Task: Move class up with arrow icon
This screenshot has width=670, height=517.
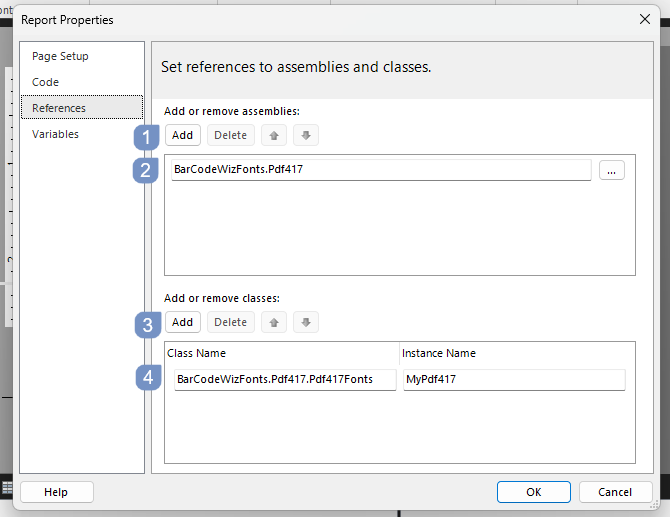Action: (274, 322)
